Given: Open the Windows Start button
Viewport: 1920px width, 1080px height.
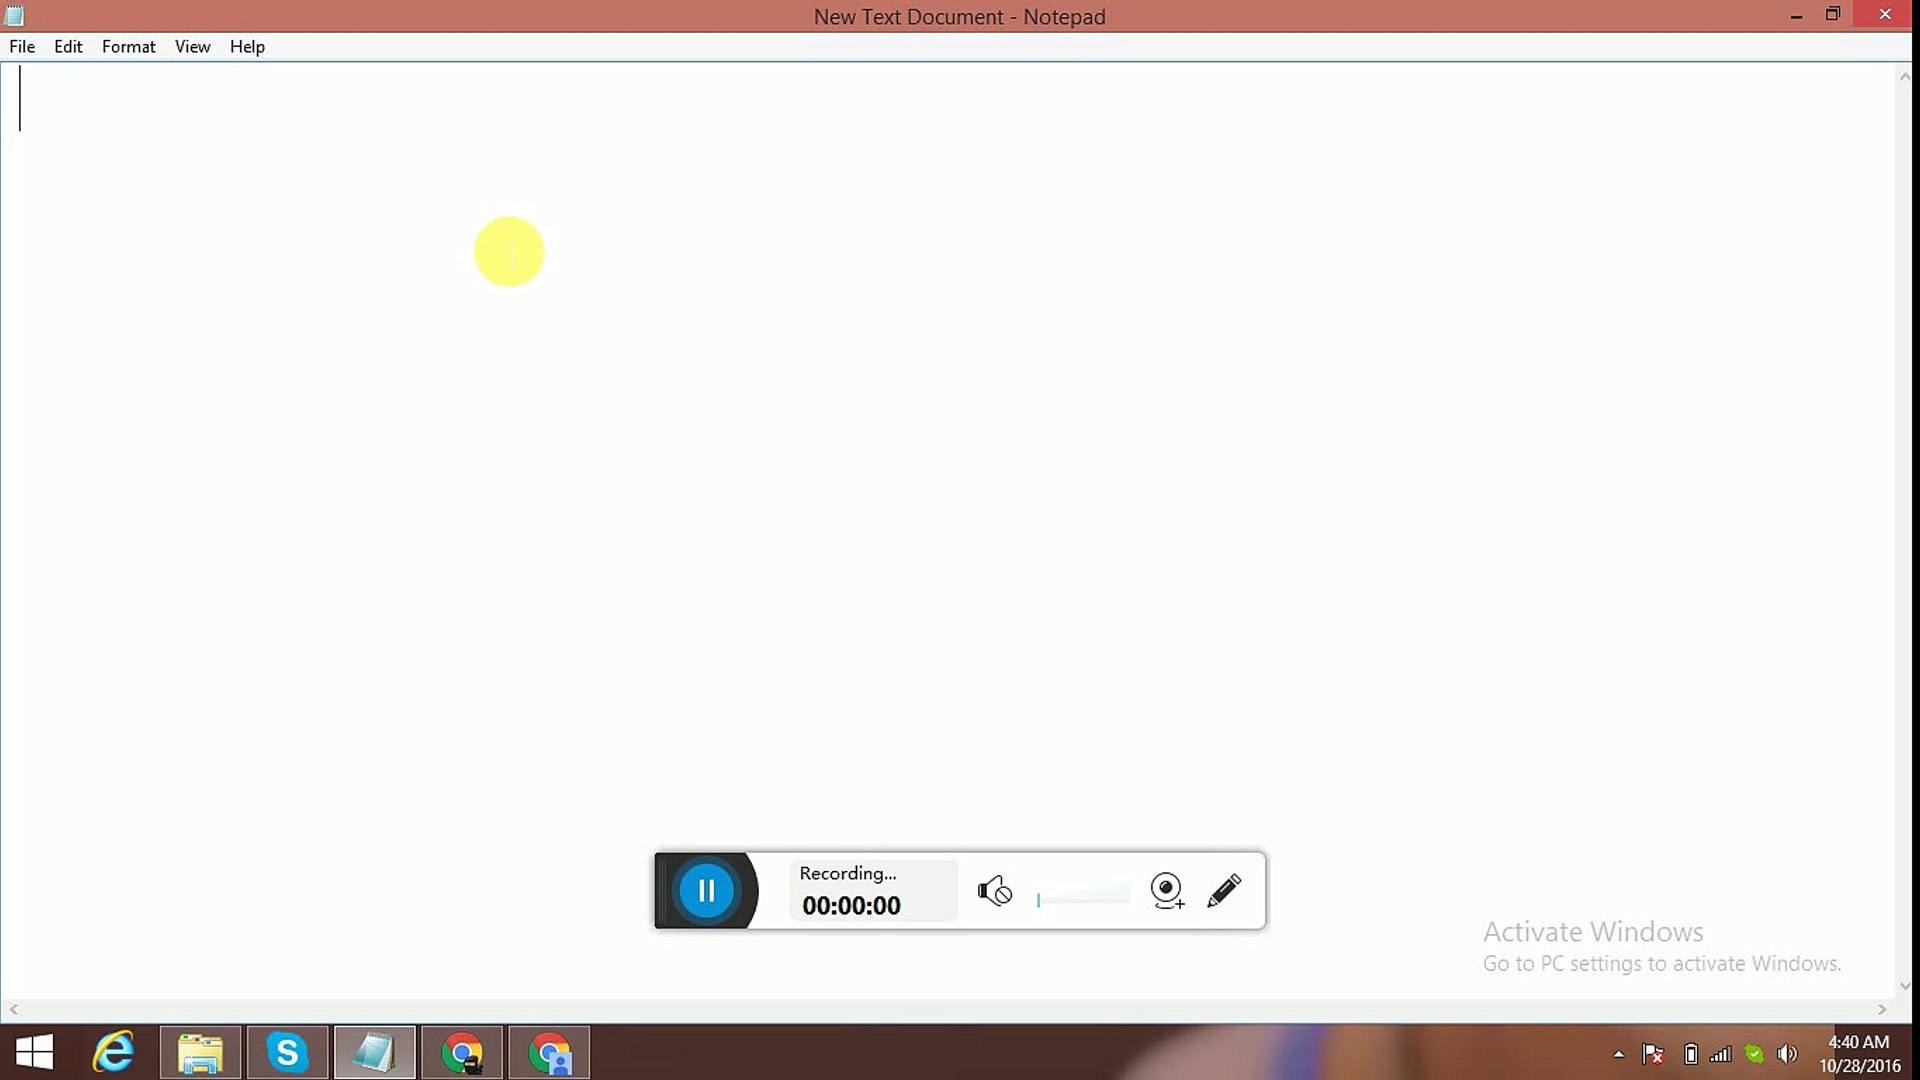Looking at the screenshot, I should click(35, 1052).
